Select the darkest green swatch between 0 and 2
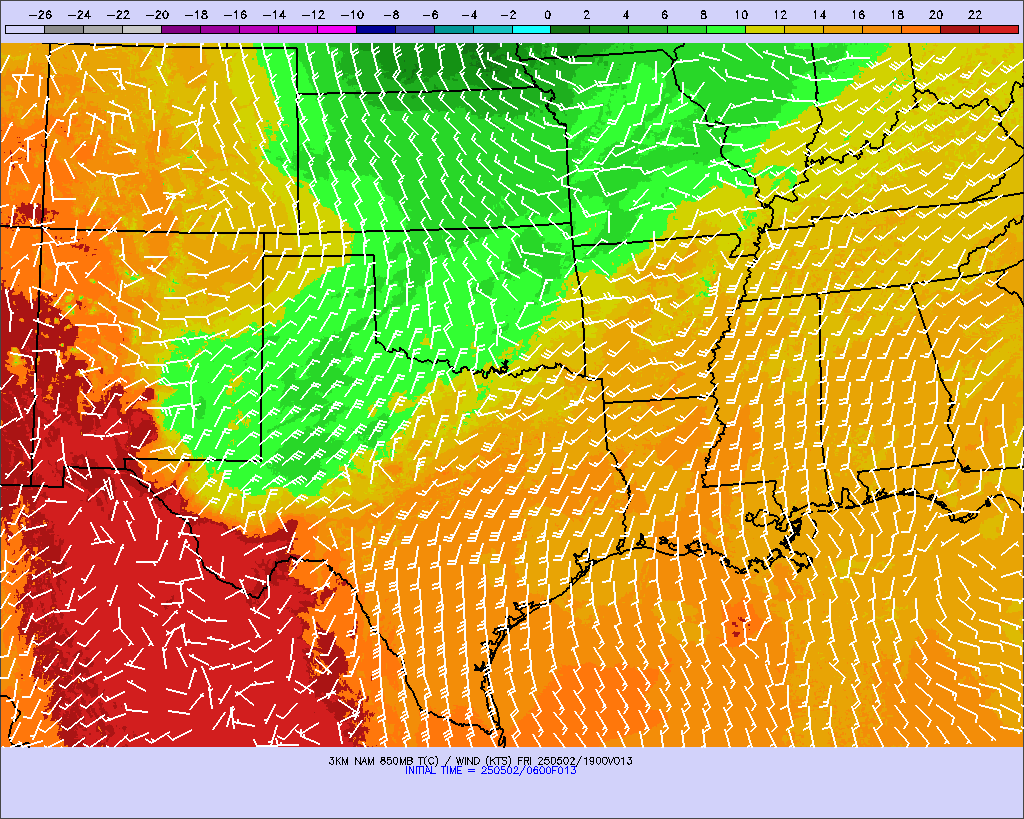Viewport: 1024px width, 819px height. point(570,29)
